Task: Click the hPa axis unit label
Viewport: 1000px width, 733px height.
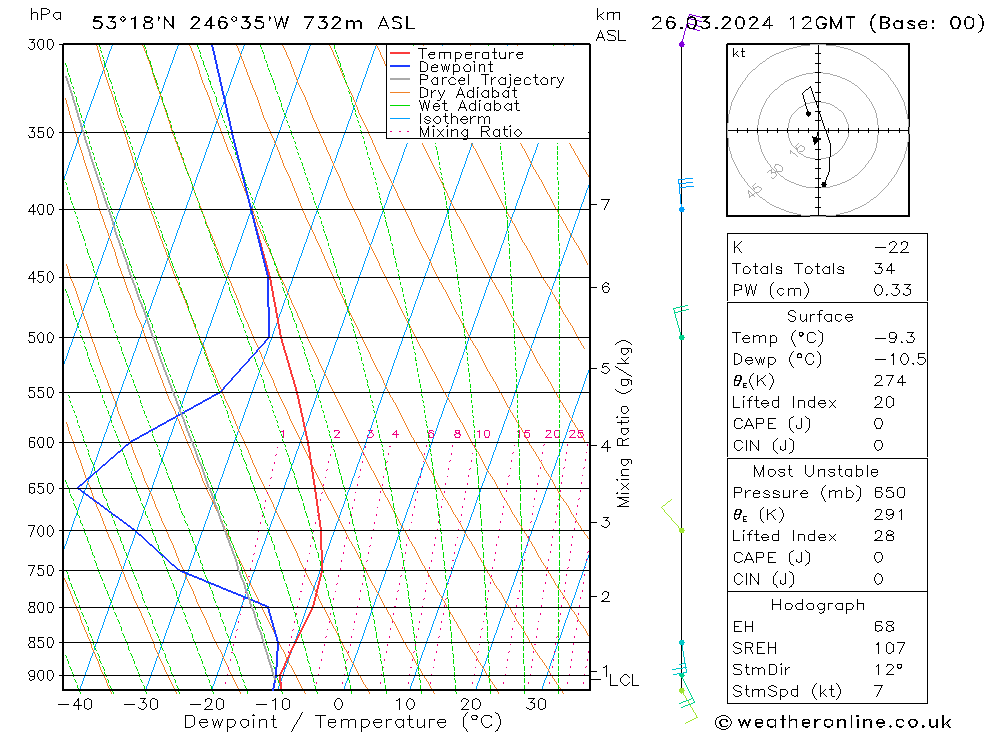Action: click(45, 15)
